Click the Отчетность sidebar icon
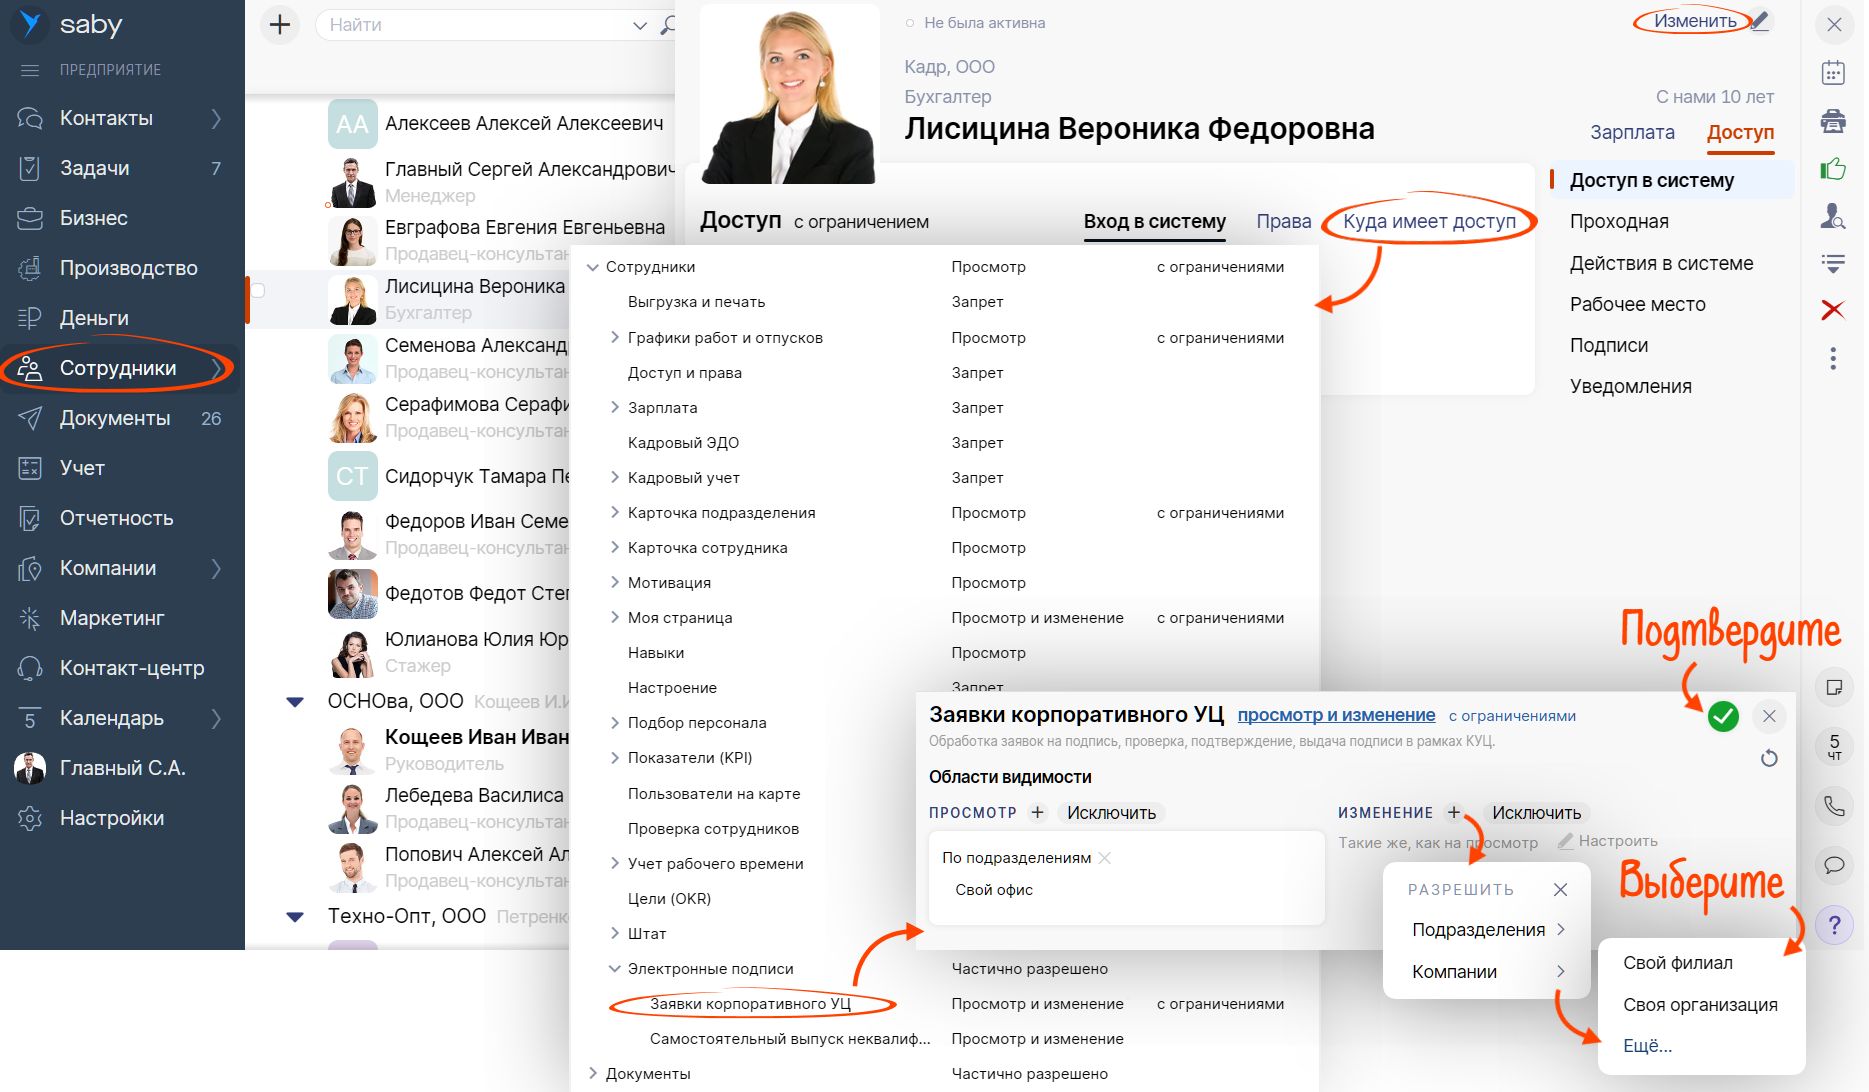Screen dimensions: 1869x1092 30,518
